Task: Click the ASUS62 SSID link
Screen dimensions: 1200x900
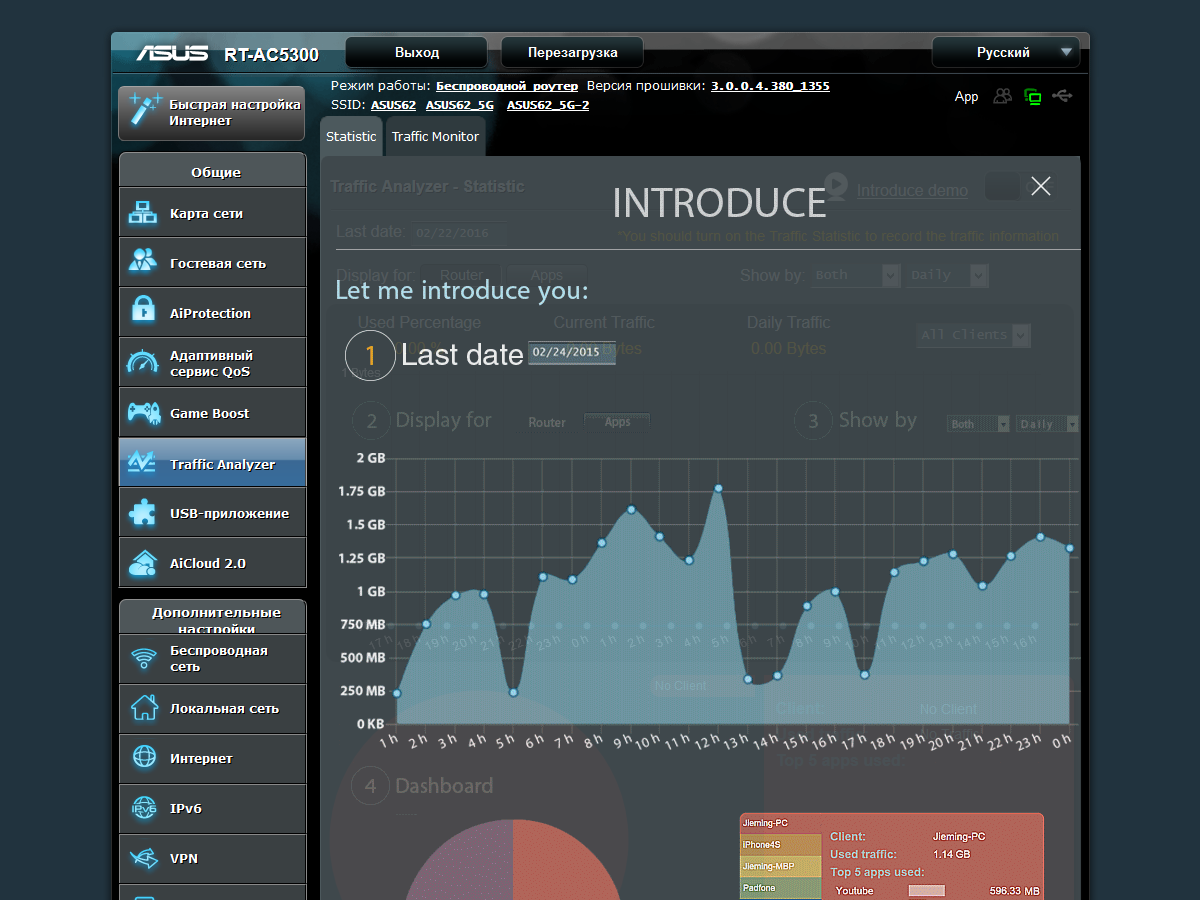Action: pos(393,105)
